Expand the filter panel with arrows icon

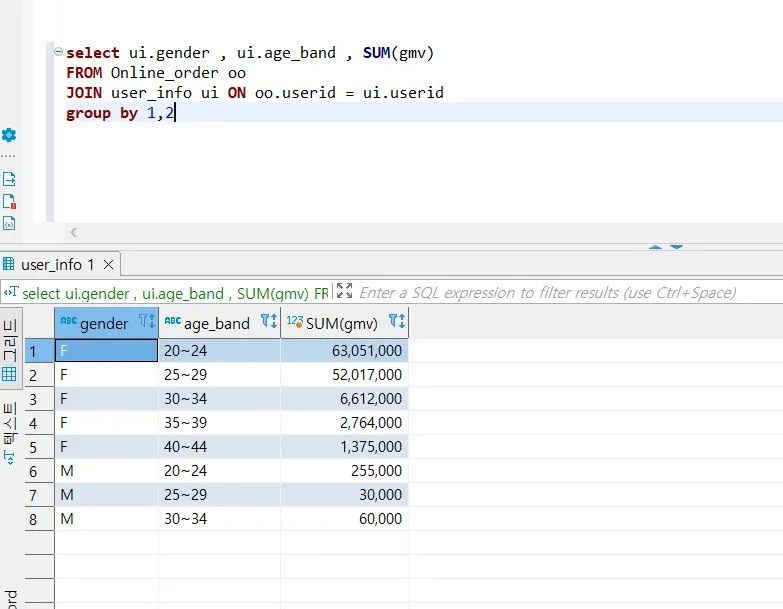344,291
